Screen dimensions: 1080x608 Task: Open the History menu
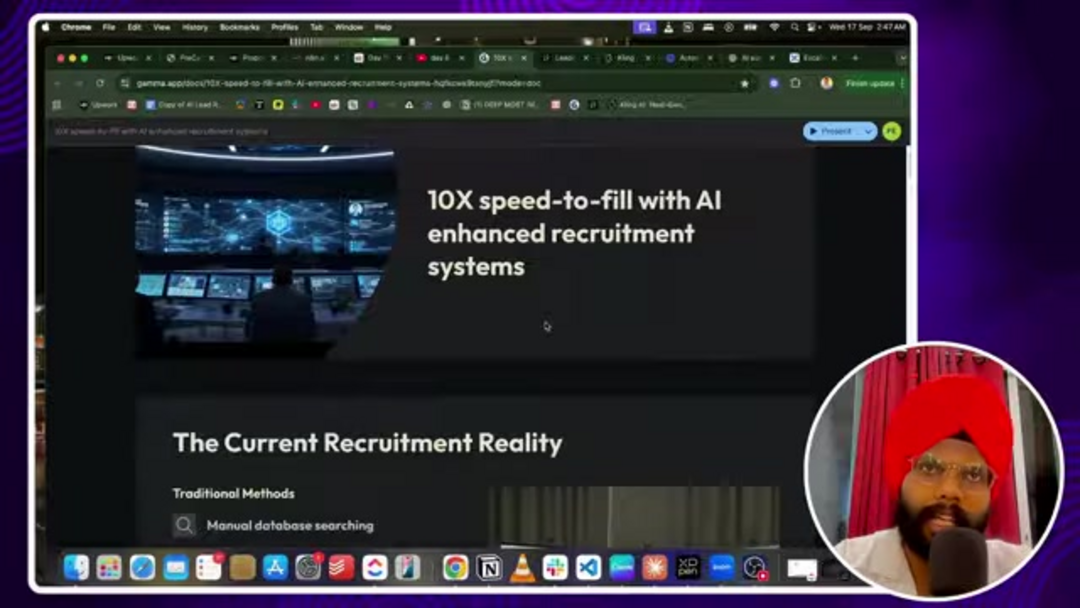coord(195,27)
